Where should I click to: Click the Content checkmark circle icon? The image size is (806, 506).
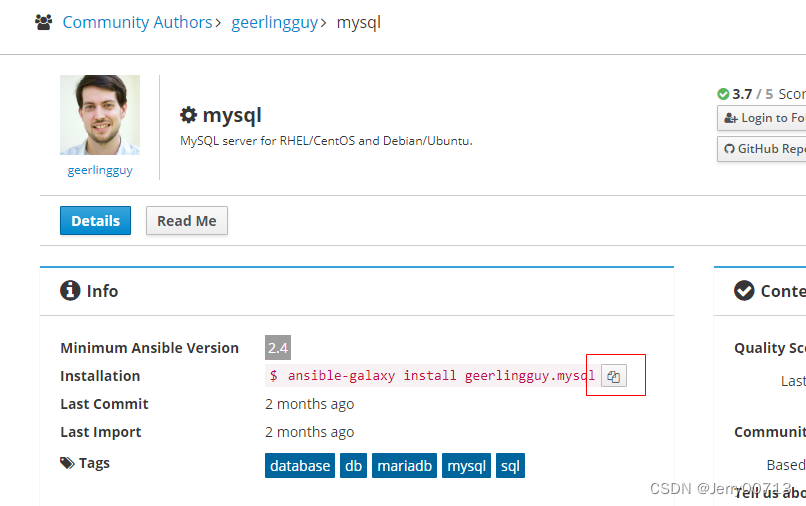744,291
